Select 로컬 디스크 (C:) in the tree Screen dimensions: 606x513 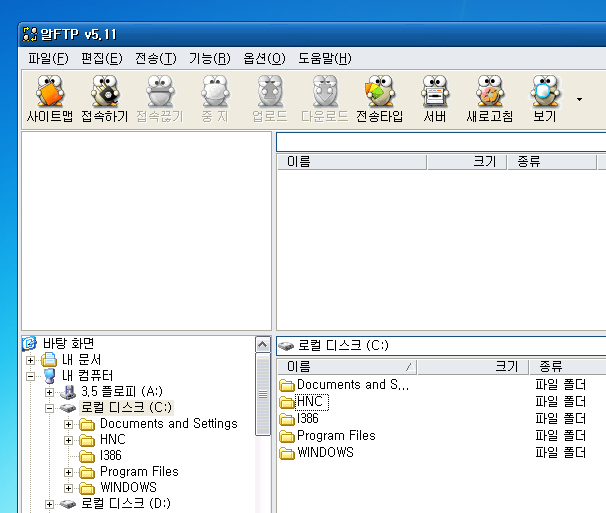[126, 407]
